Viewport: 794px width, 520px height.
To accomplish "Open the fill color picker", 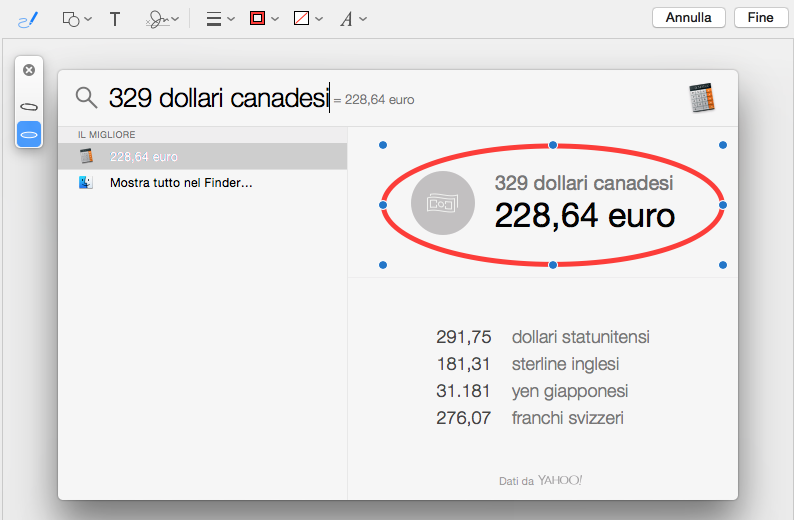I will (x=301, y=19).
